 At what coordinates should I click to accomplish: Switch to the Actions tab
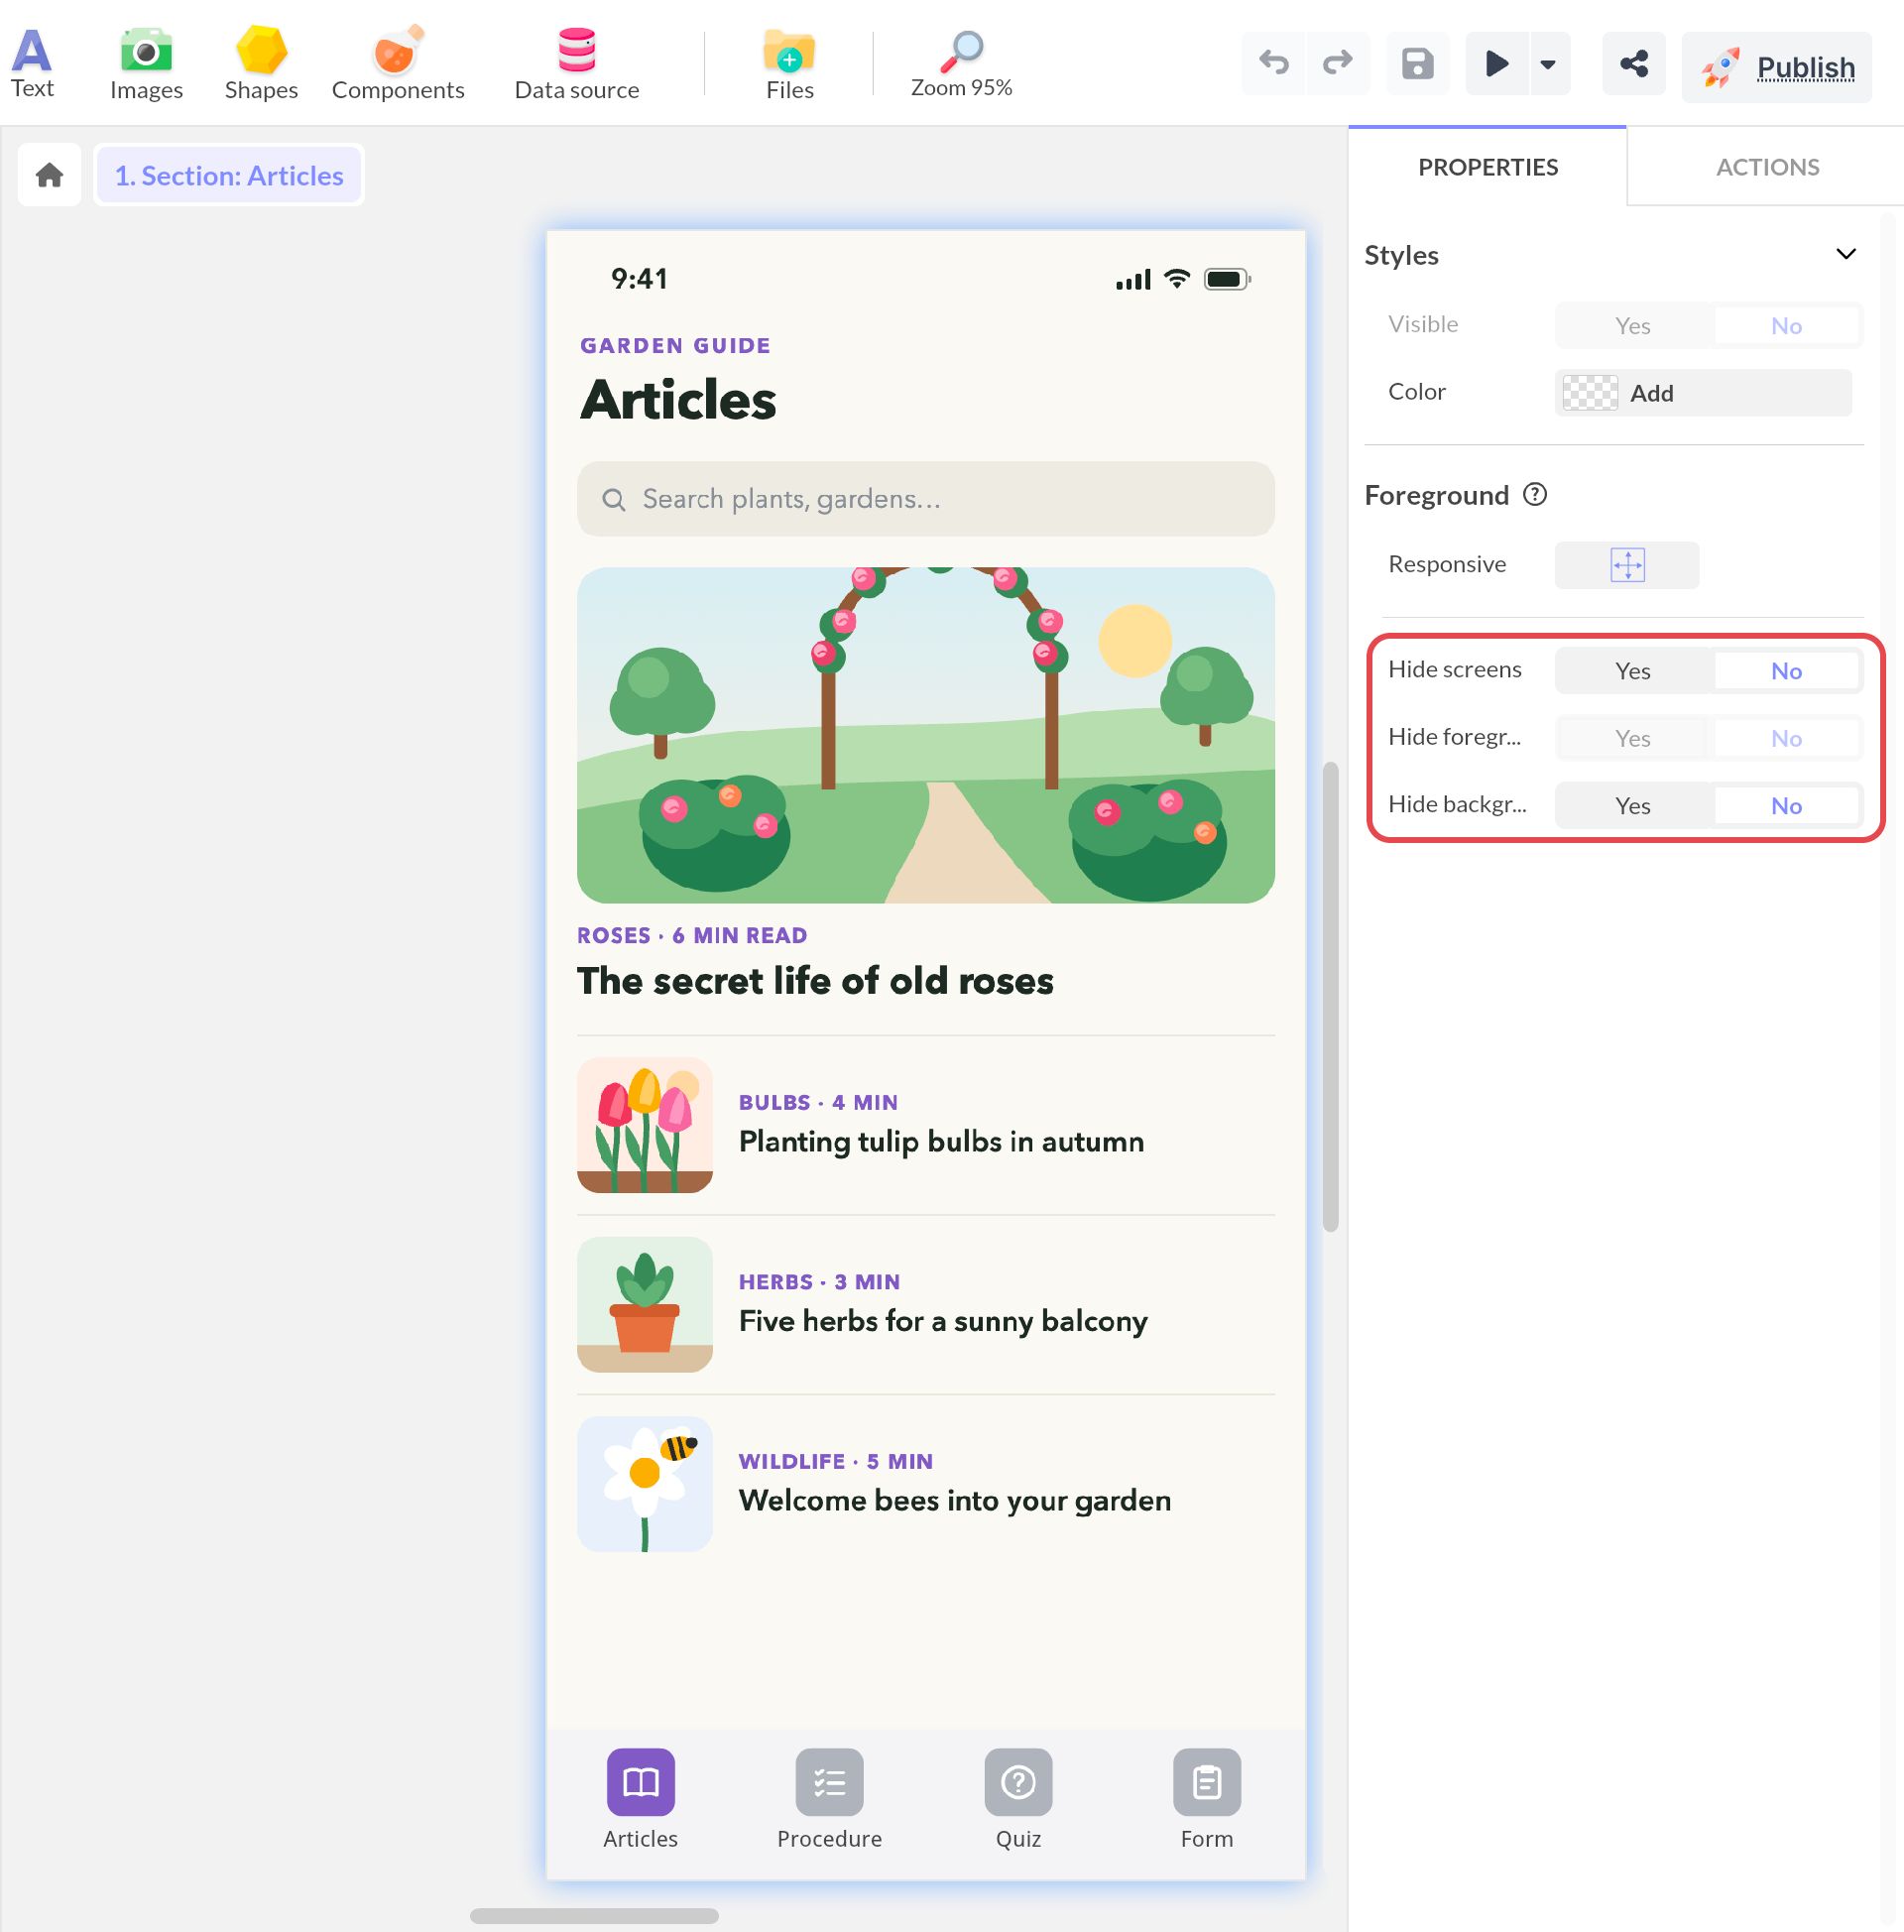click(x=1767, y=167)
